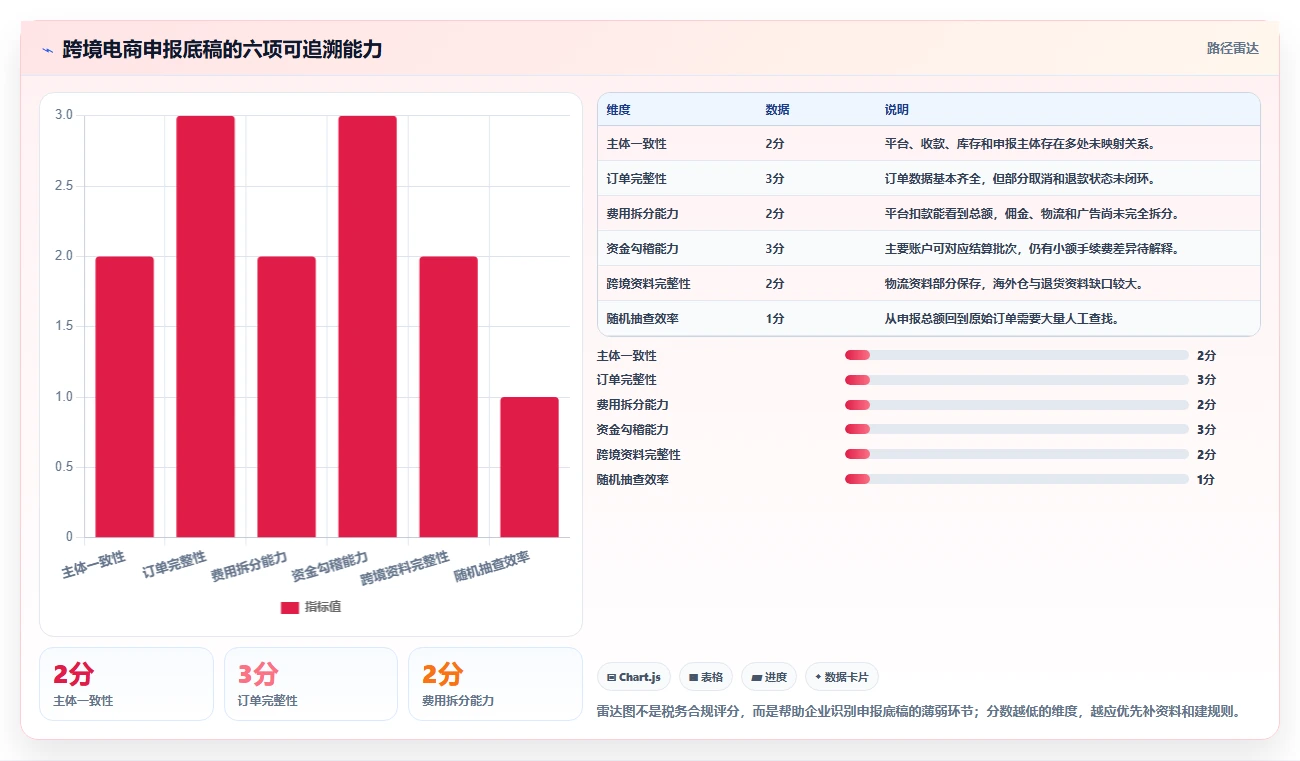Click the 说明 column header
The width and height of the screenshot is (1300, 761).
click(897, 110)
